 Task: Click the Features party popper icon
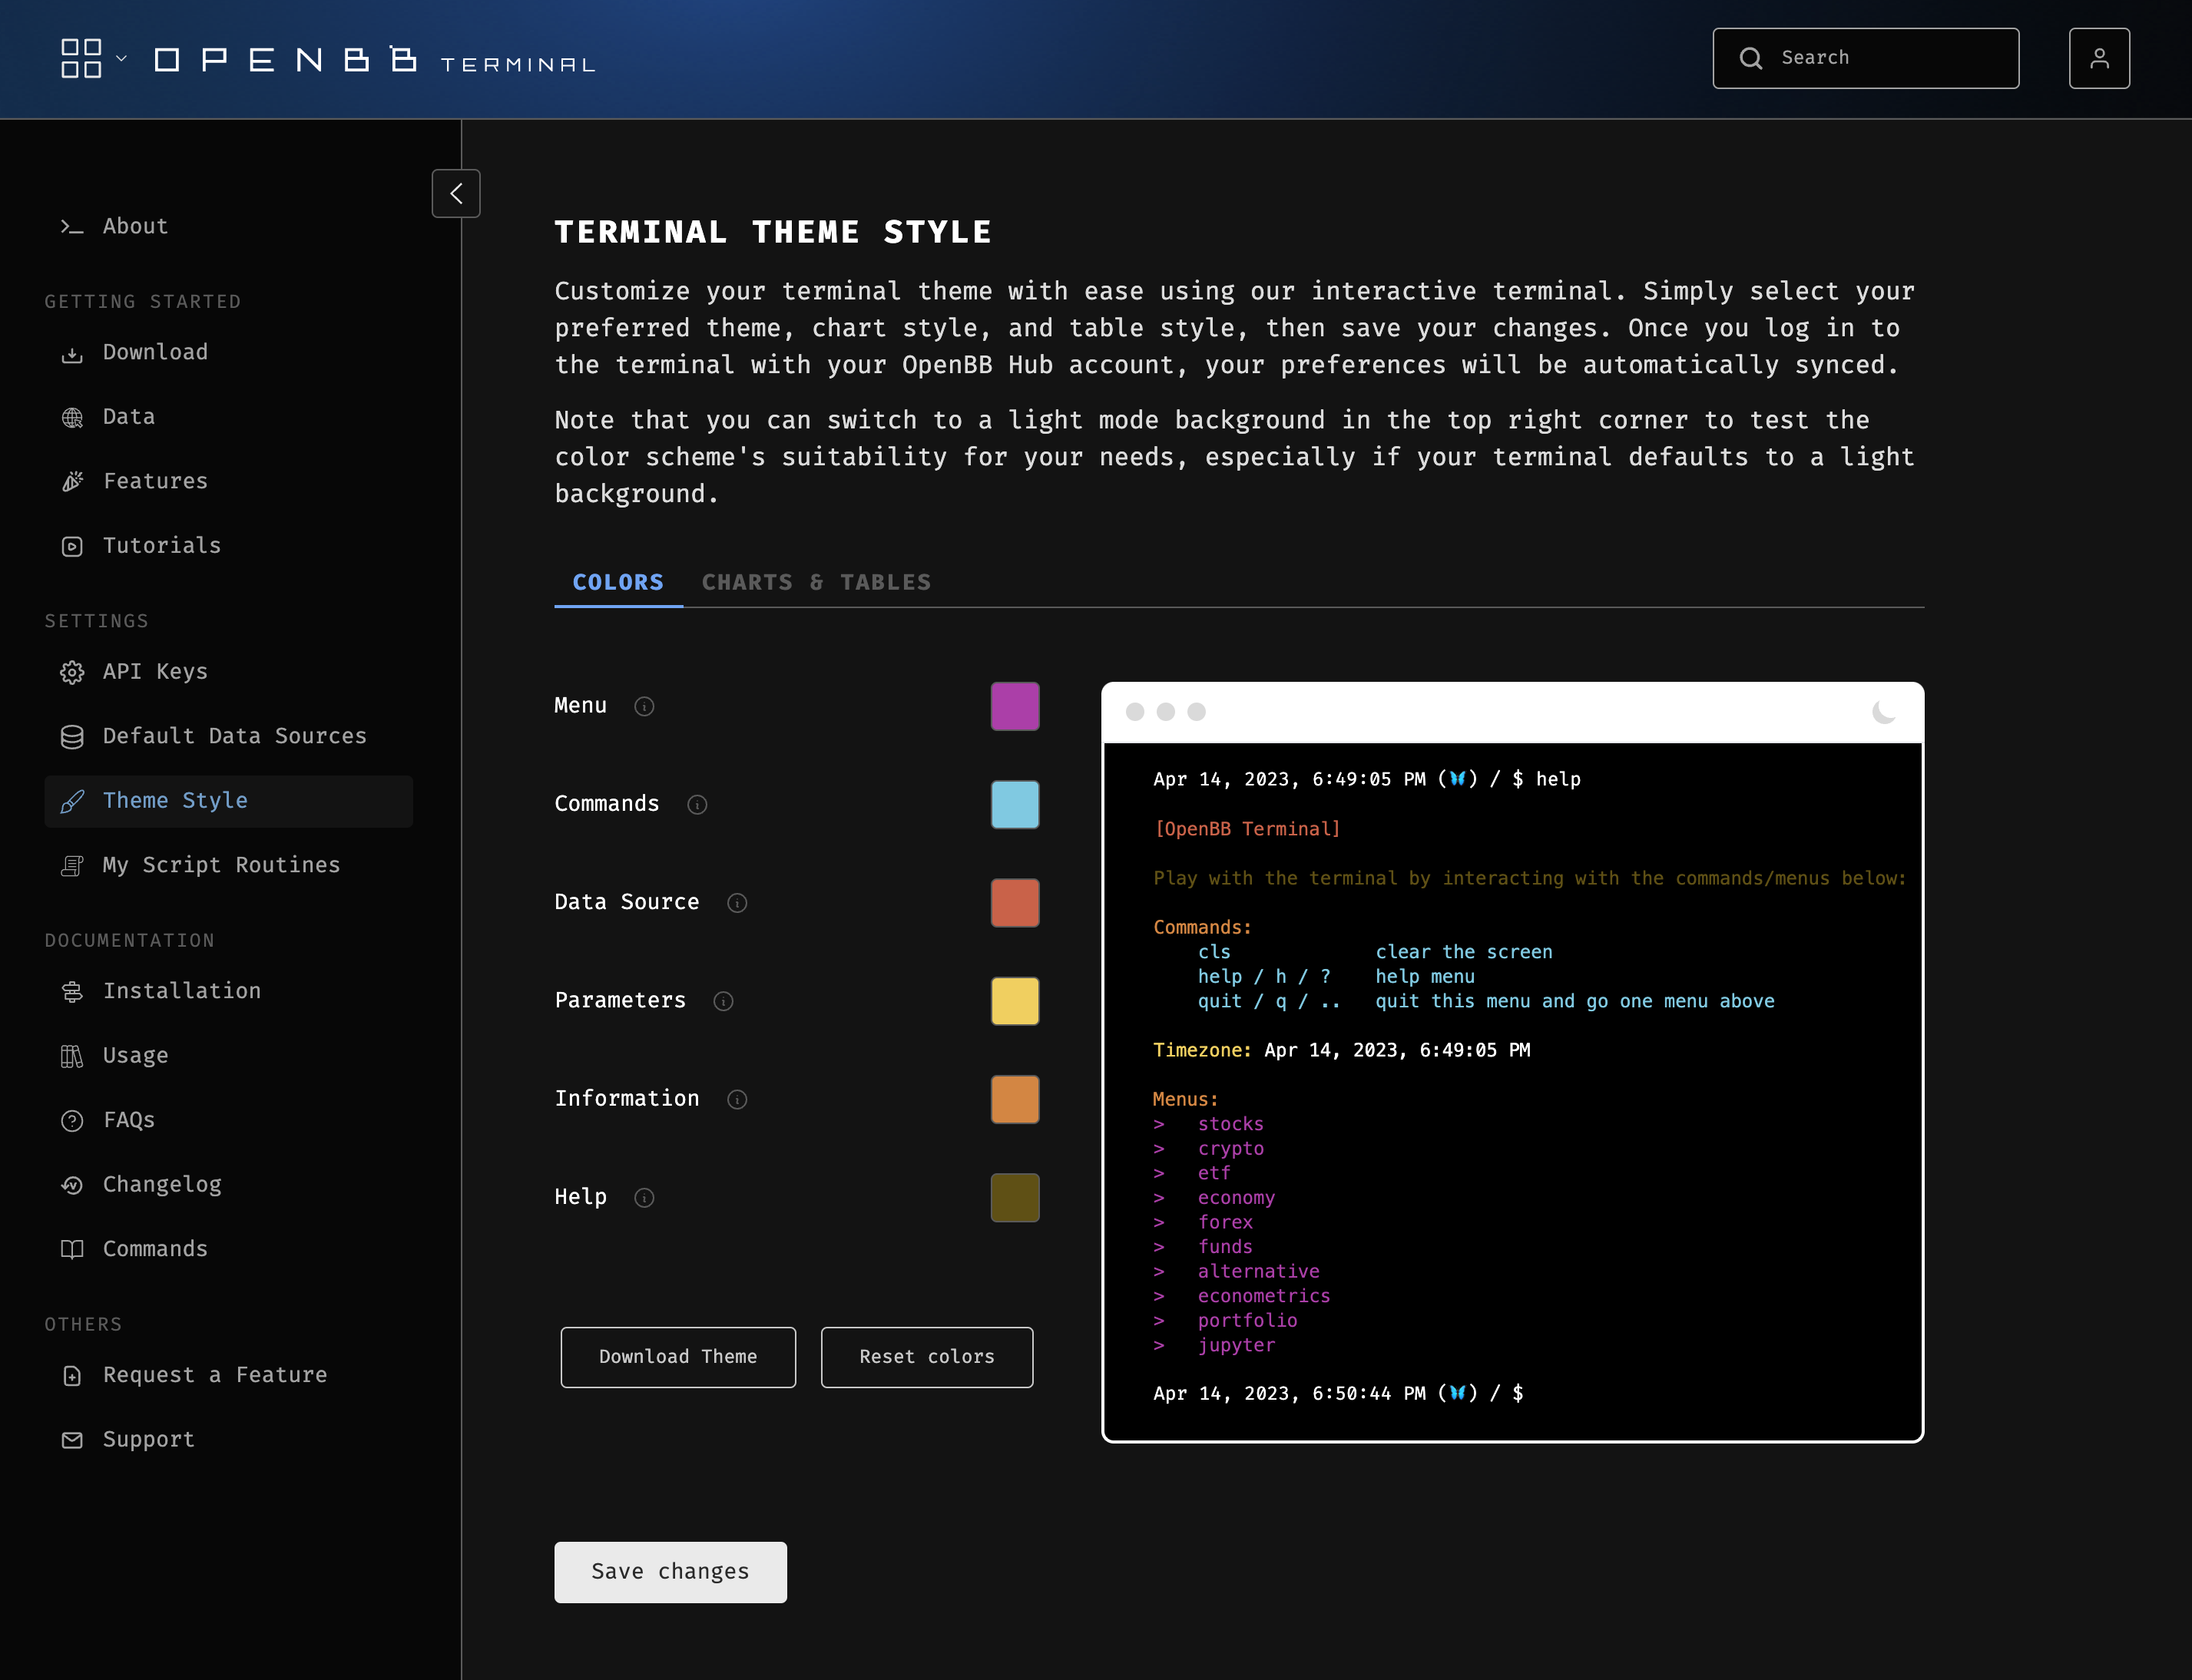72,482
